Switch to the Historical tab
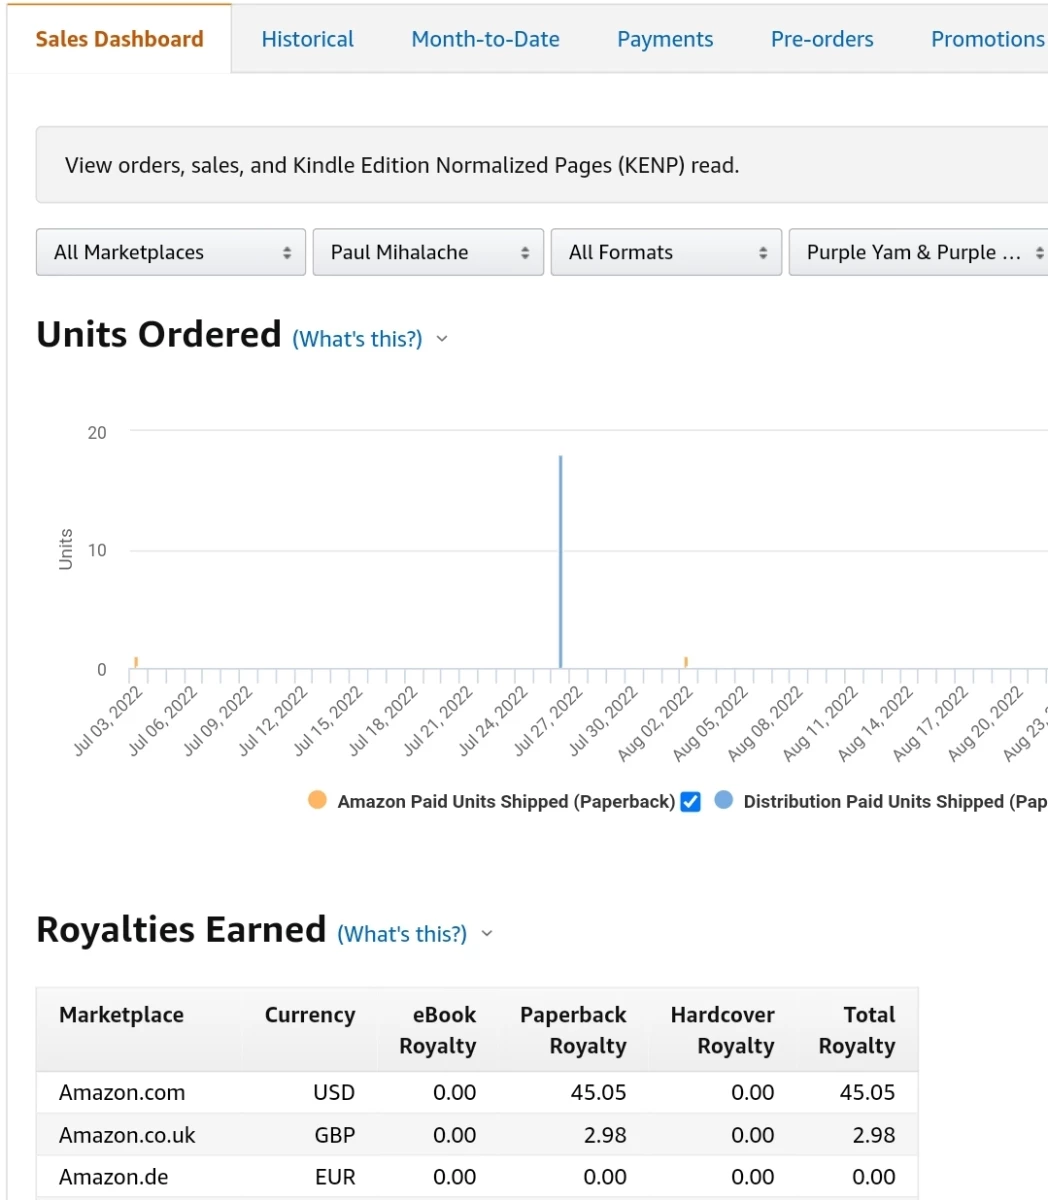1048x1200 pixels. click(x=308, y=39)
